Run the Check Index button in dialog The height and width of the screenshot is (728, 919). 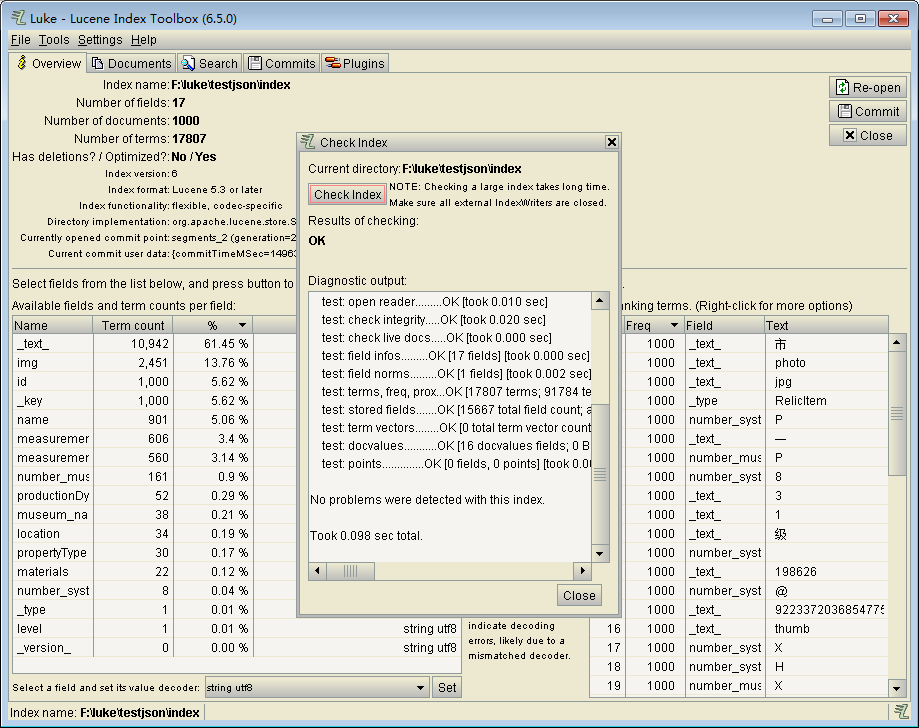point(348,195)
